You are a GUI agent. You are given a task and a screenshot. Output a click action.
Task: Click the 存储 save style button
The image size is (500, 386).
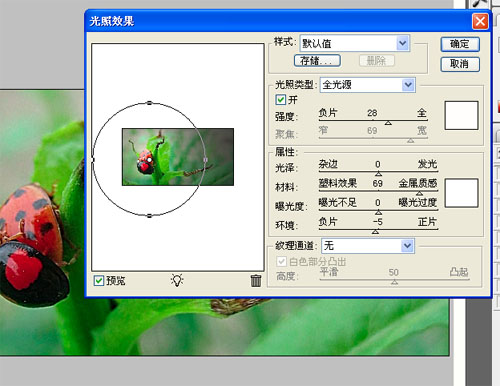(x=317, y=61)
